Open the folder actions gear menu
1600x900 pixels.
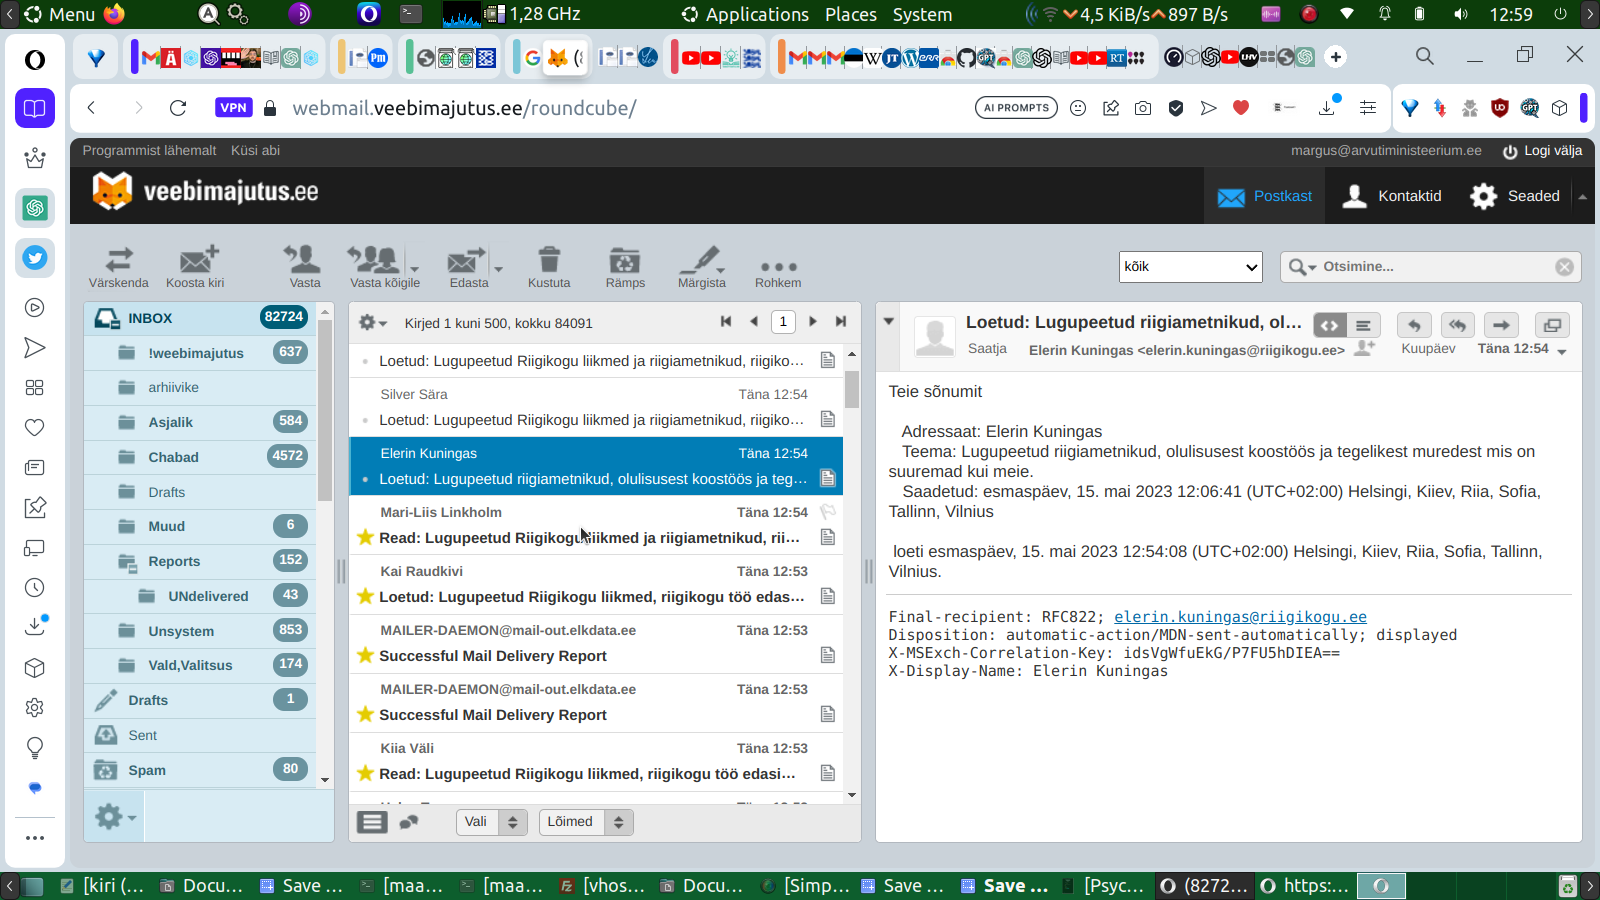click(115, 817)
